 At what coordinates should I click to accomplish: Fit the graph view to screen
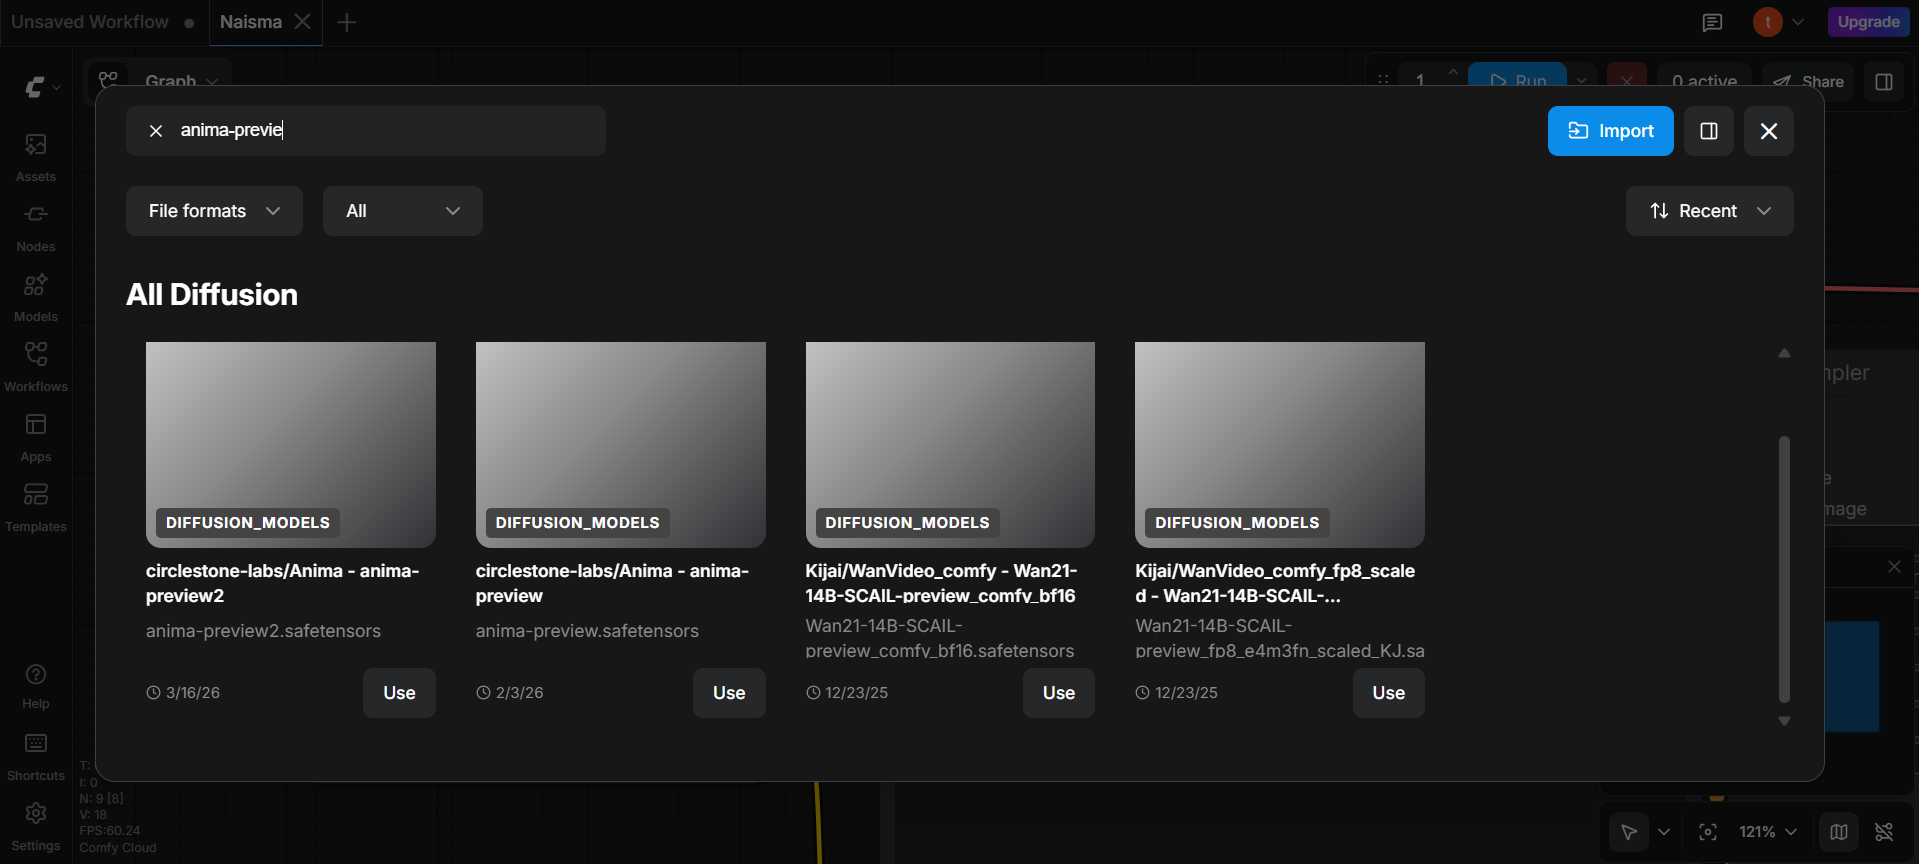click(1708, 832)
